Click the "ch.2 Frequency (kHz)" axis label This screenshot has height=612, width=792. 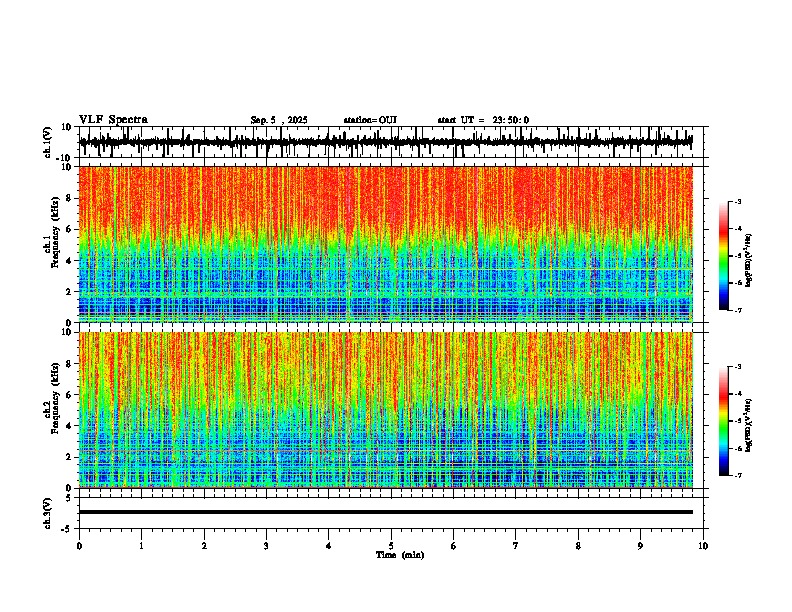pos(52,398)
